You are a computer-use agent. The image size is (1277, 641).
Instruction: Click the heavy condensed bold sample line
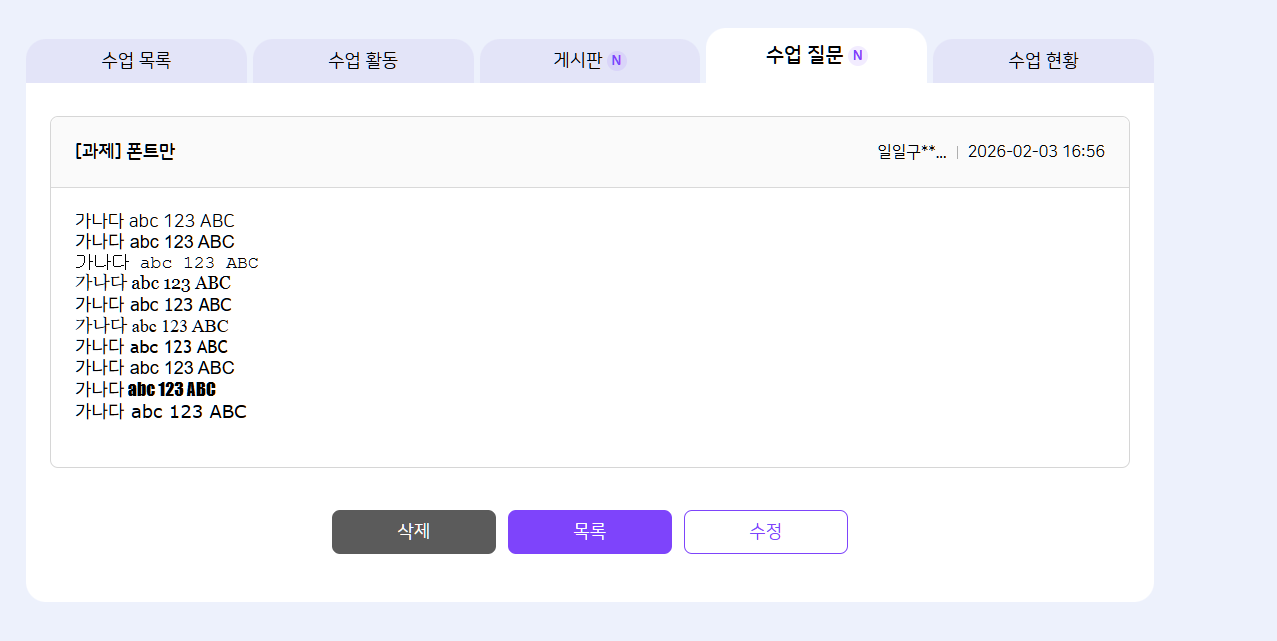[146, 389]
